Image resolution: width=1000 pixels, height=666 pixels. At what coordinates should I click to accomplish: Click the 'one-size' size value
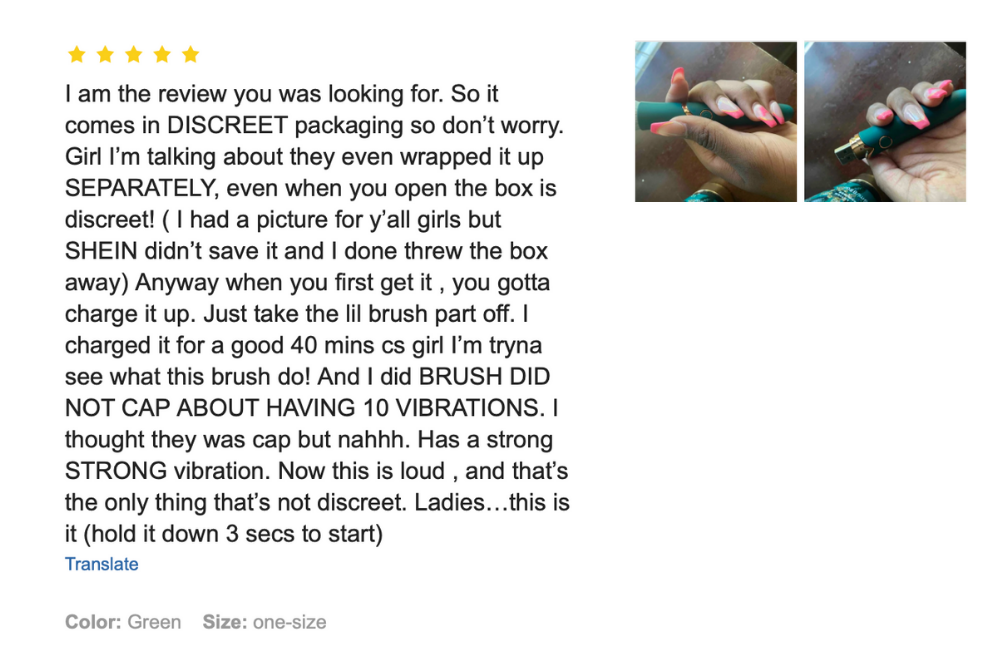tap(290, 622)
